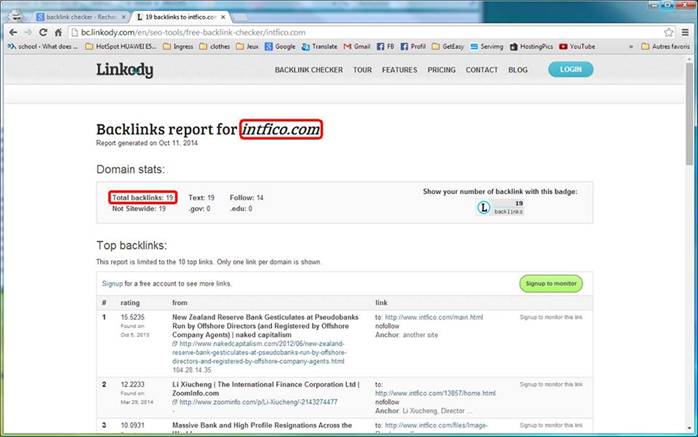Click the 19 backlinks badge
The width and height of the screenshot is (698, 437).
click(501, 207)
